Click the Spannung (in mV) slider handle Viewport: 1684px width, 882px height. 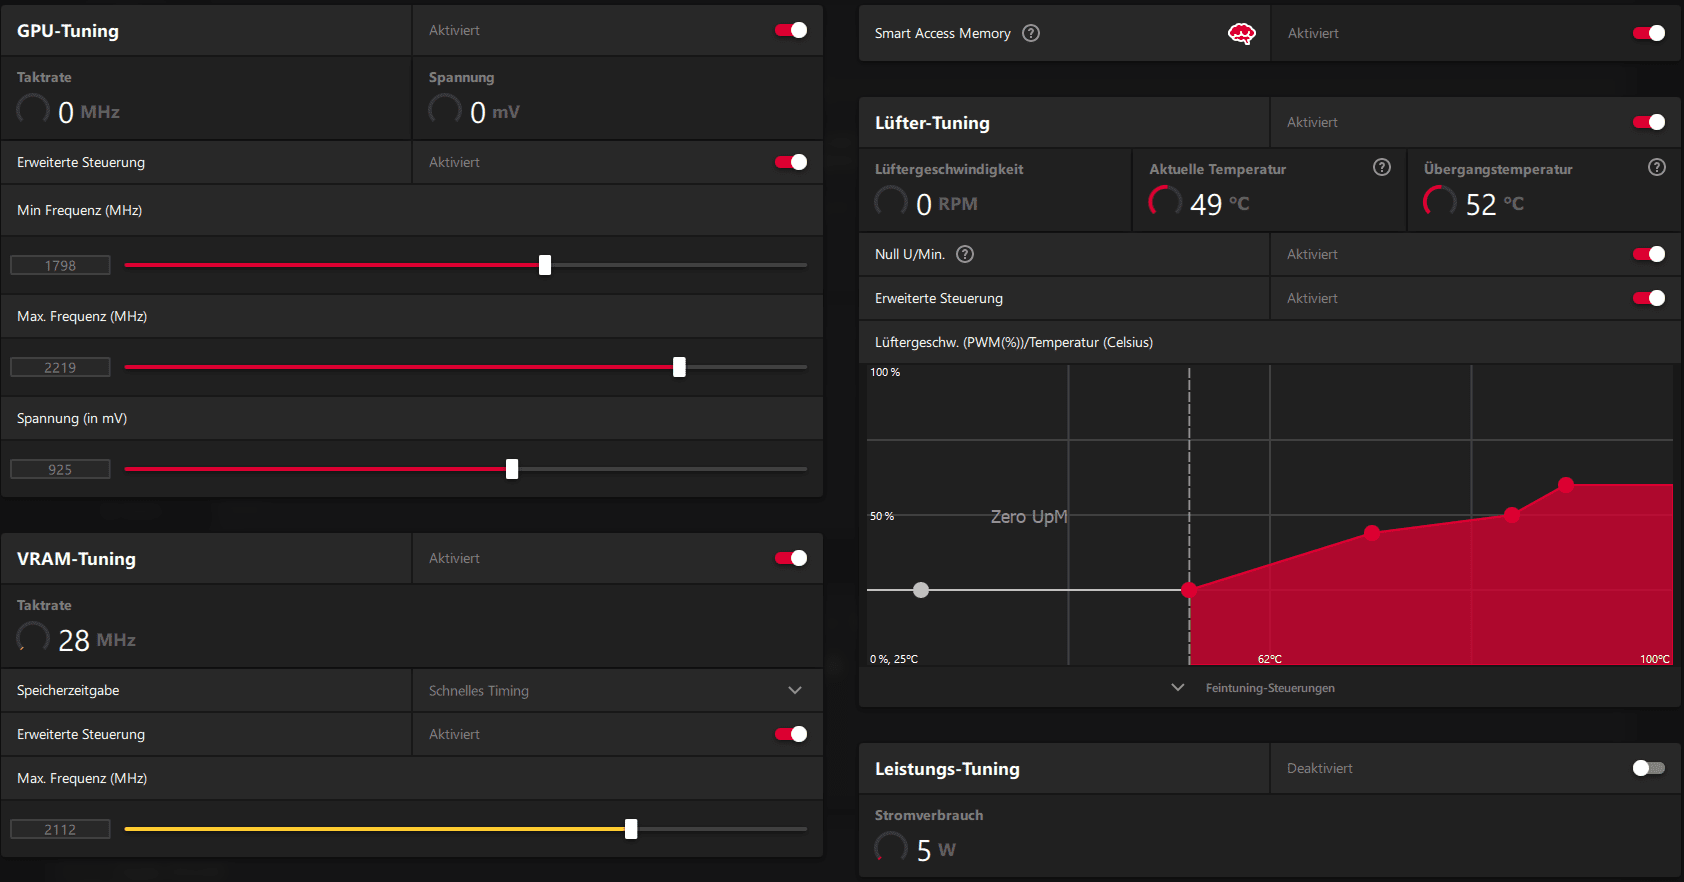click(x=512, y=469)
